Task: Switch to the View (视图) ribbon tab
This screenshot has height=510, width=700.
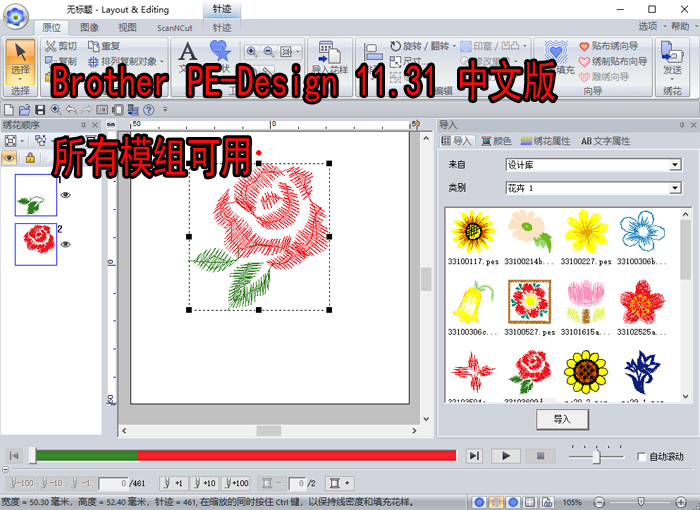Action: [127, 28]
